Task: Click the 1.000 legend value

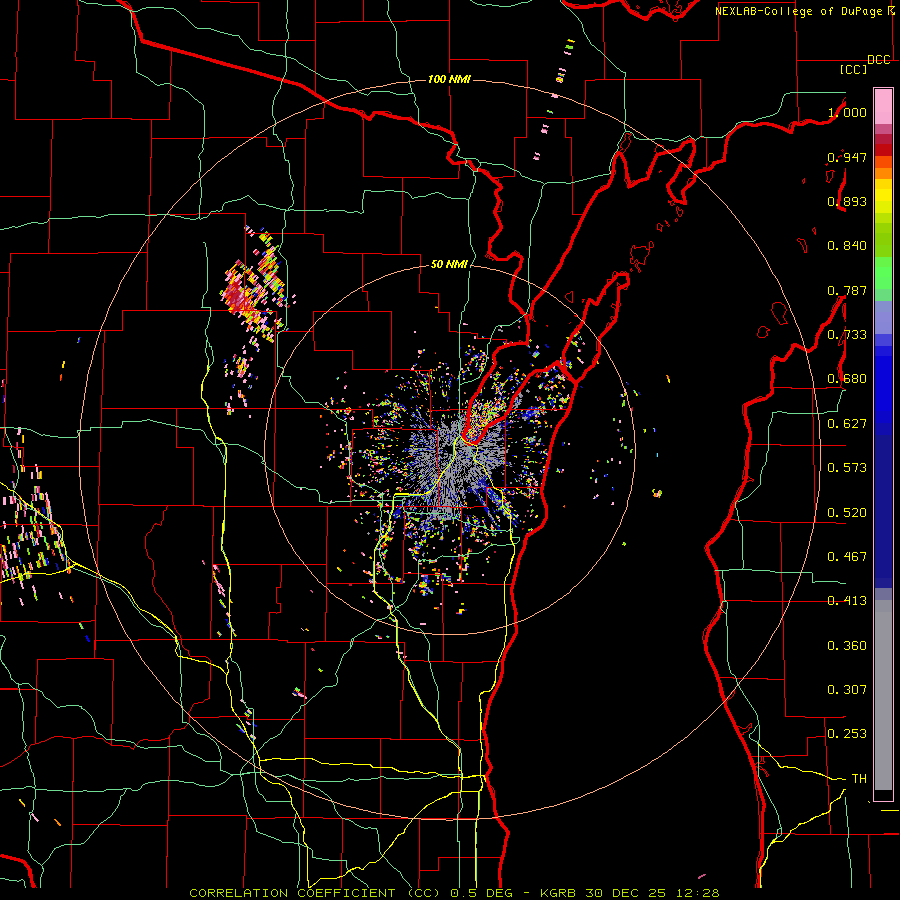Action: click(x=847, y=112)
